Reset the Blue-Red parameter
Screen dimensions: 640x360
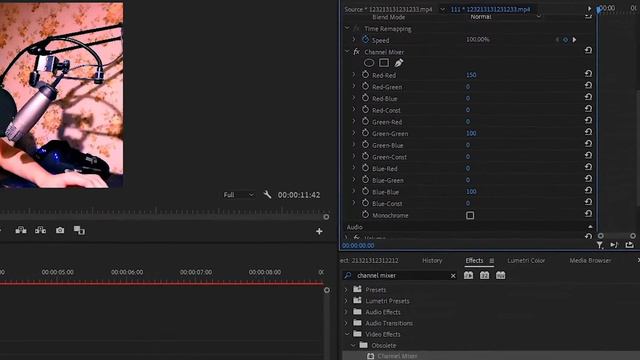[x=588, y=167]
